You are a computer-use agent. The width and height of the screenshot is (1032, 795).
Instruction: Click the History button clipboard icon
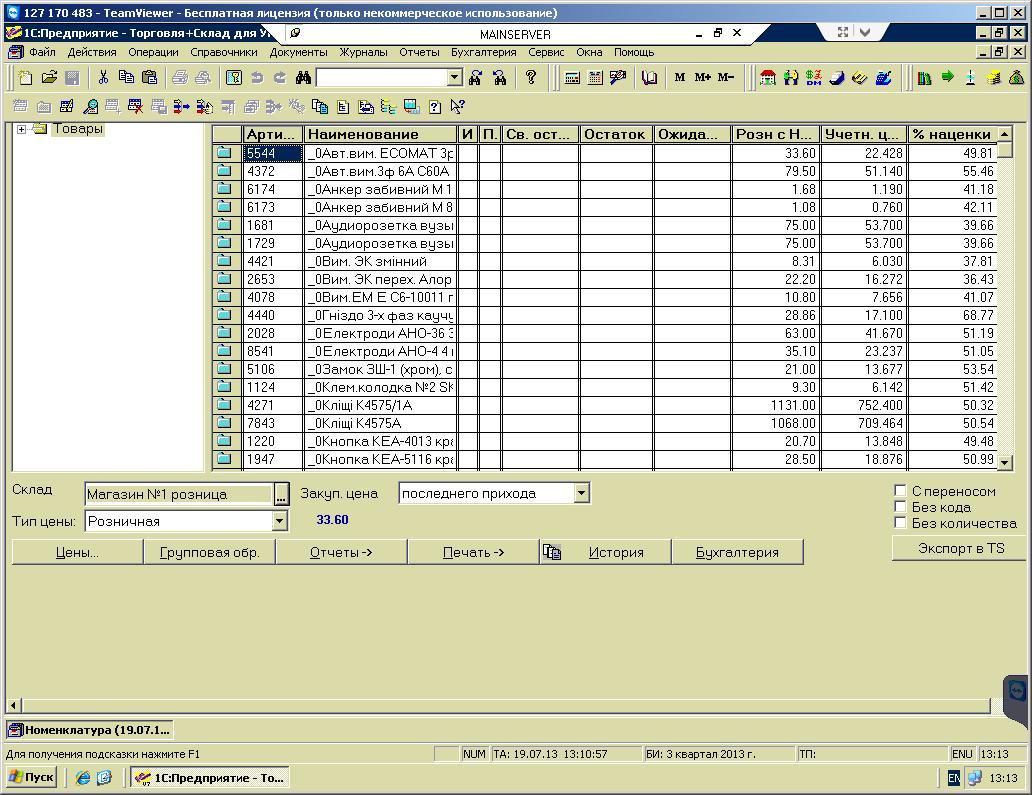click(x=552, y=552)
